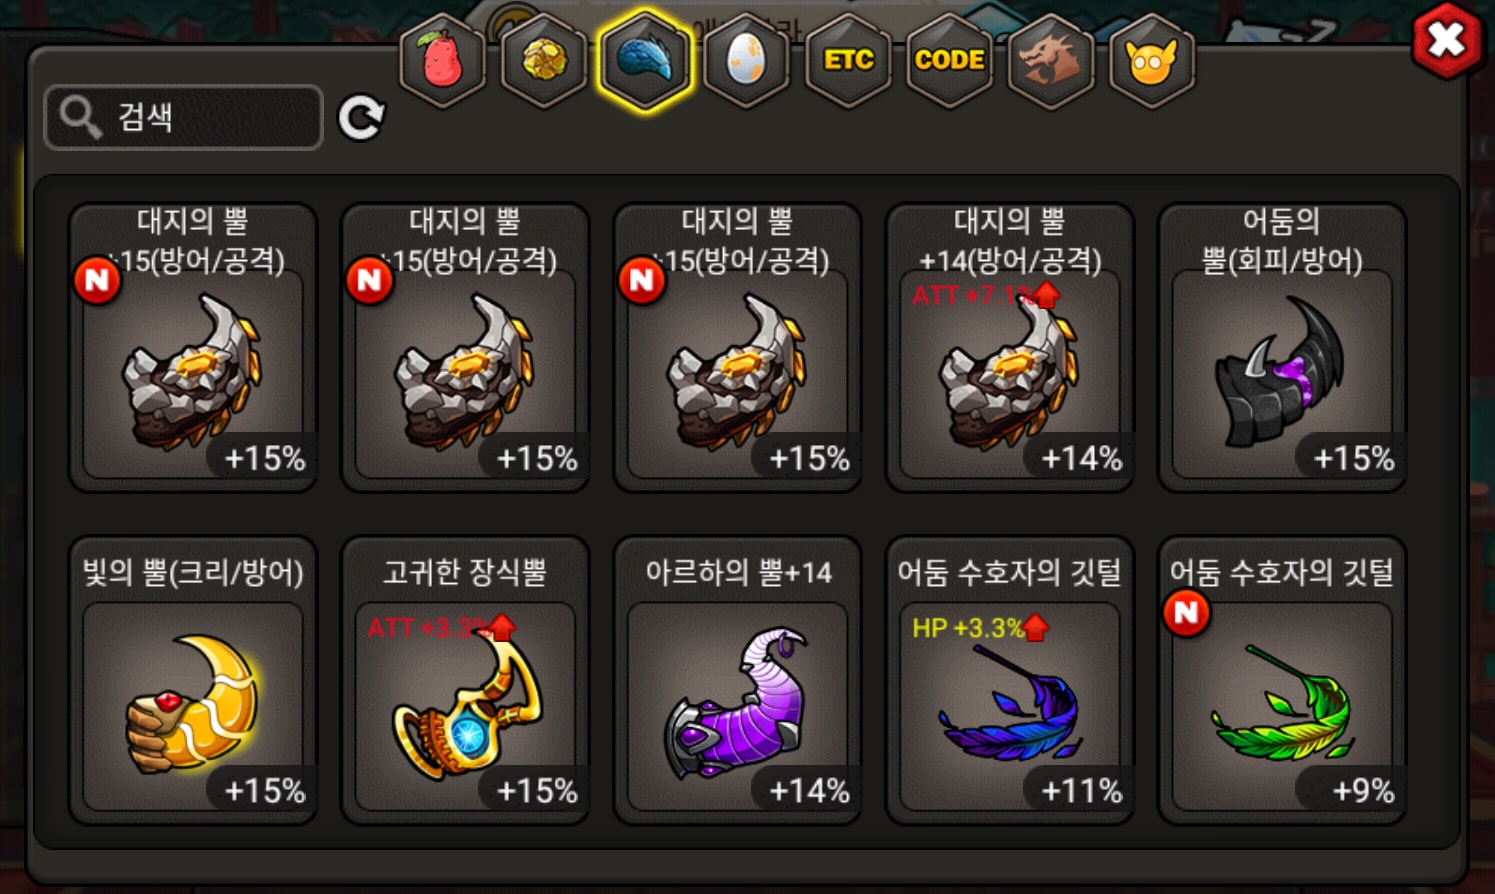1495x894 pixels.
Task: Pick the 고귀한 장식뿔 ornate horn
Action: coord(465,681)
